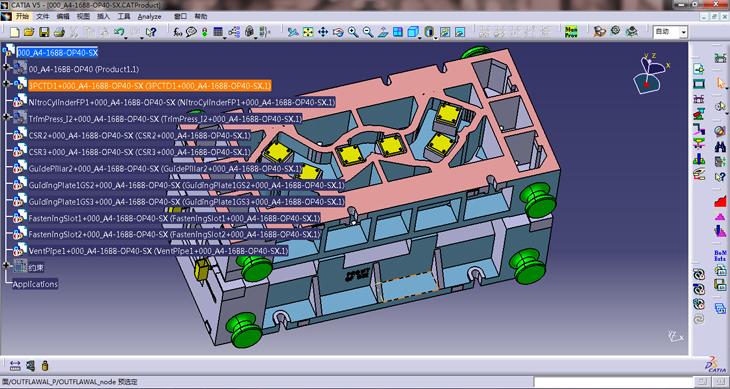This screenshot has height=389, width=730.
Task: Open the Analyze menu
Action: (x=149, y=16)
